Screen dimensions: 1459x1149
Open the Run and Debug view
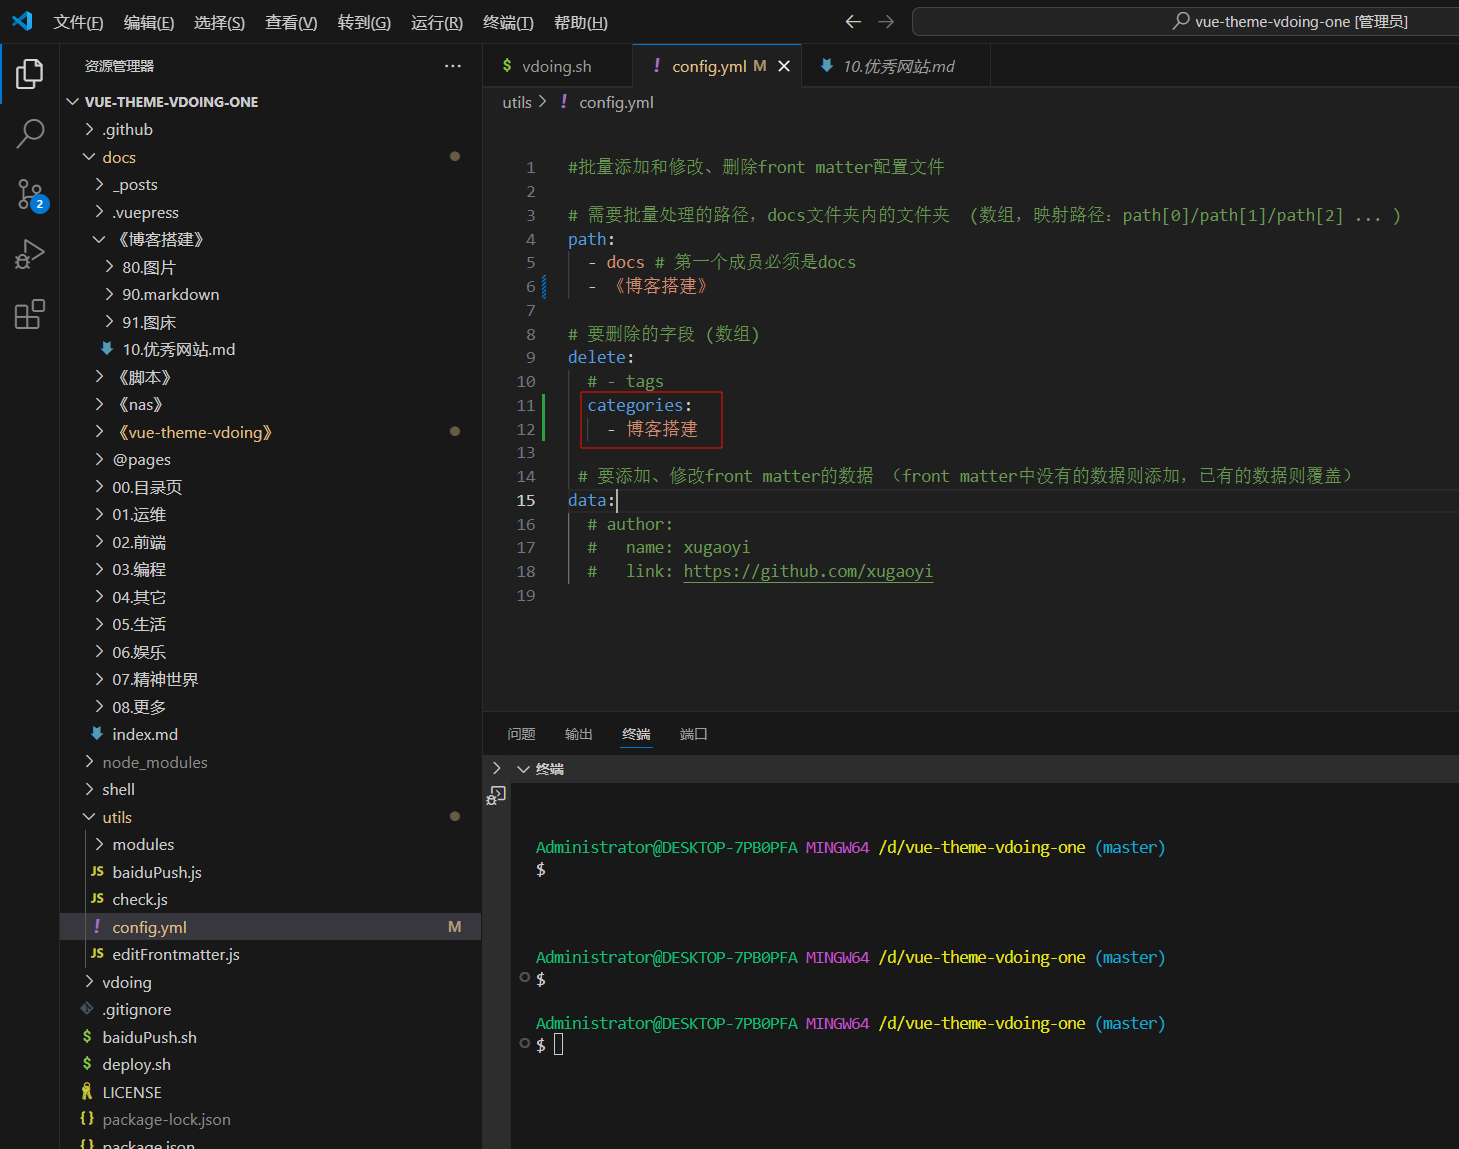(x=30, y=254)
